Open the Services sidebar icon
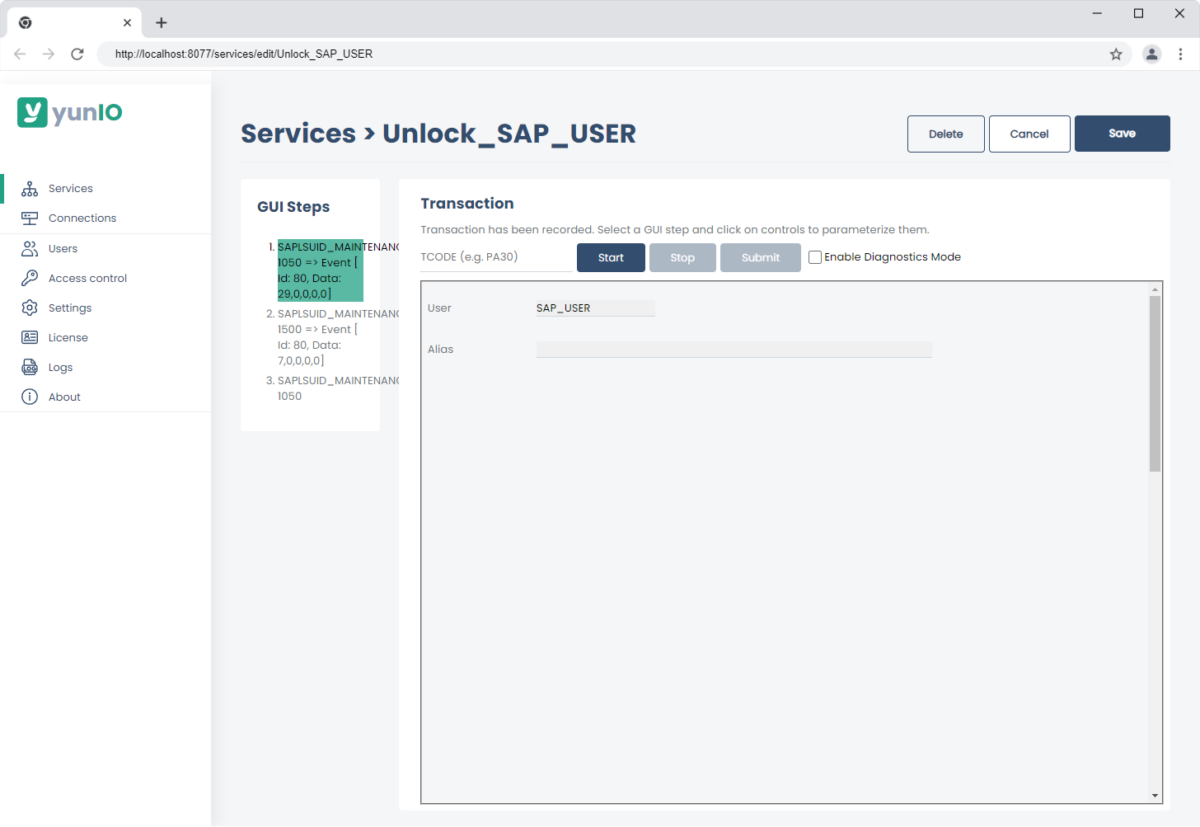This screenshot has height=827, width=1200. pos(29,188)
